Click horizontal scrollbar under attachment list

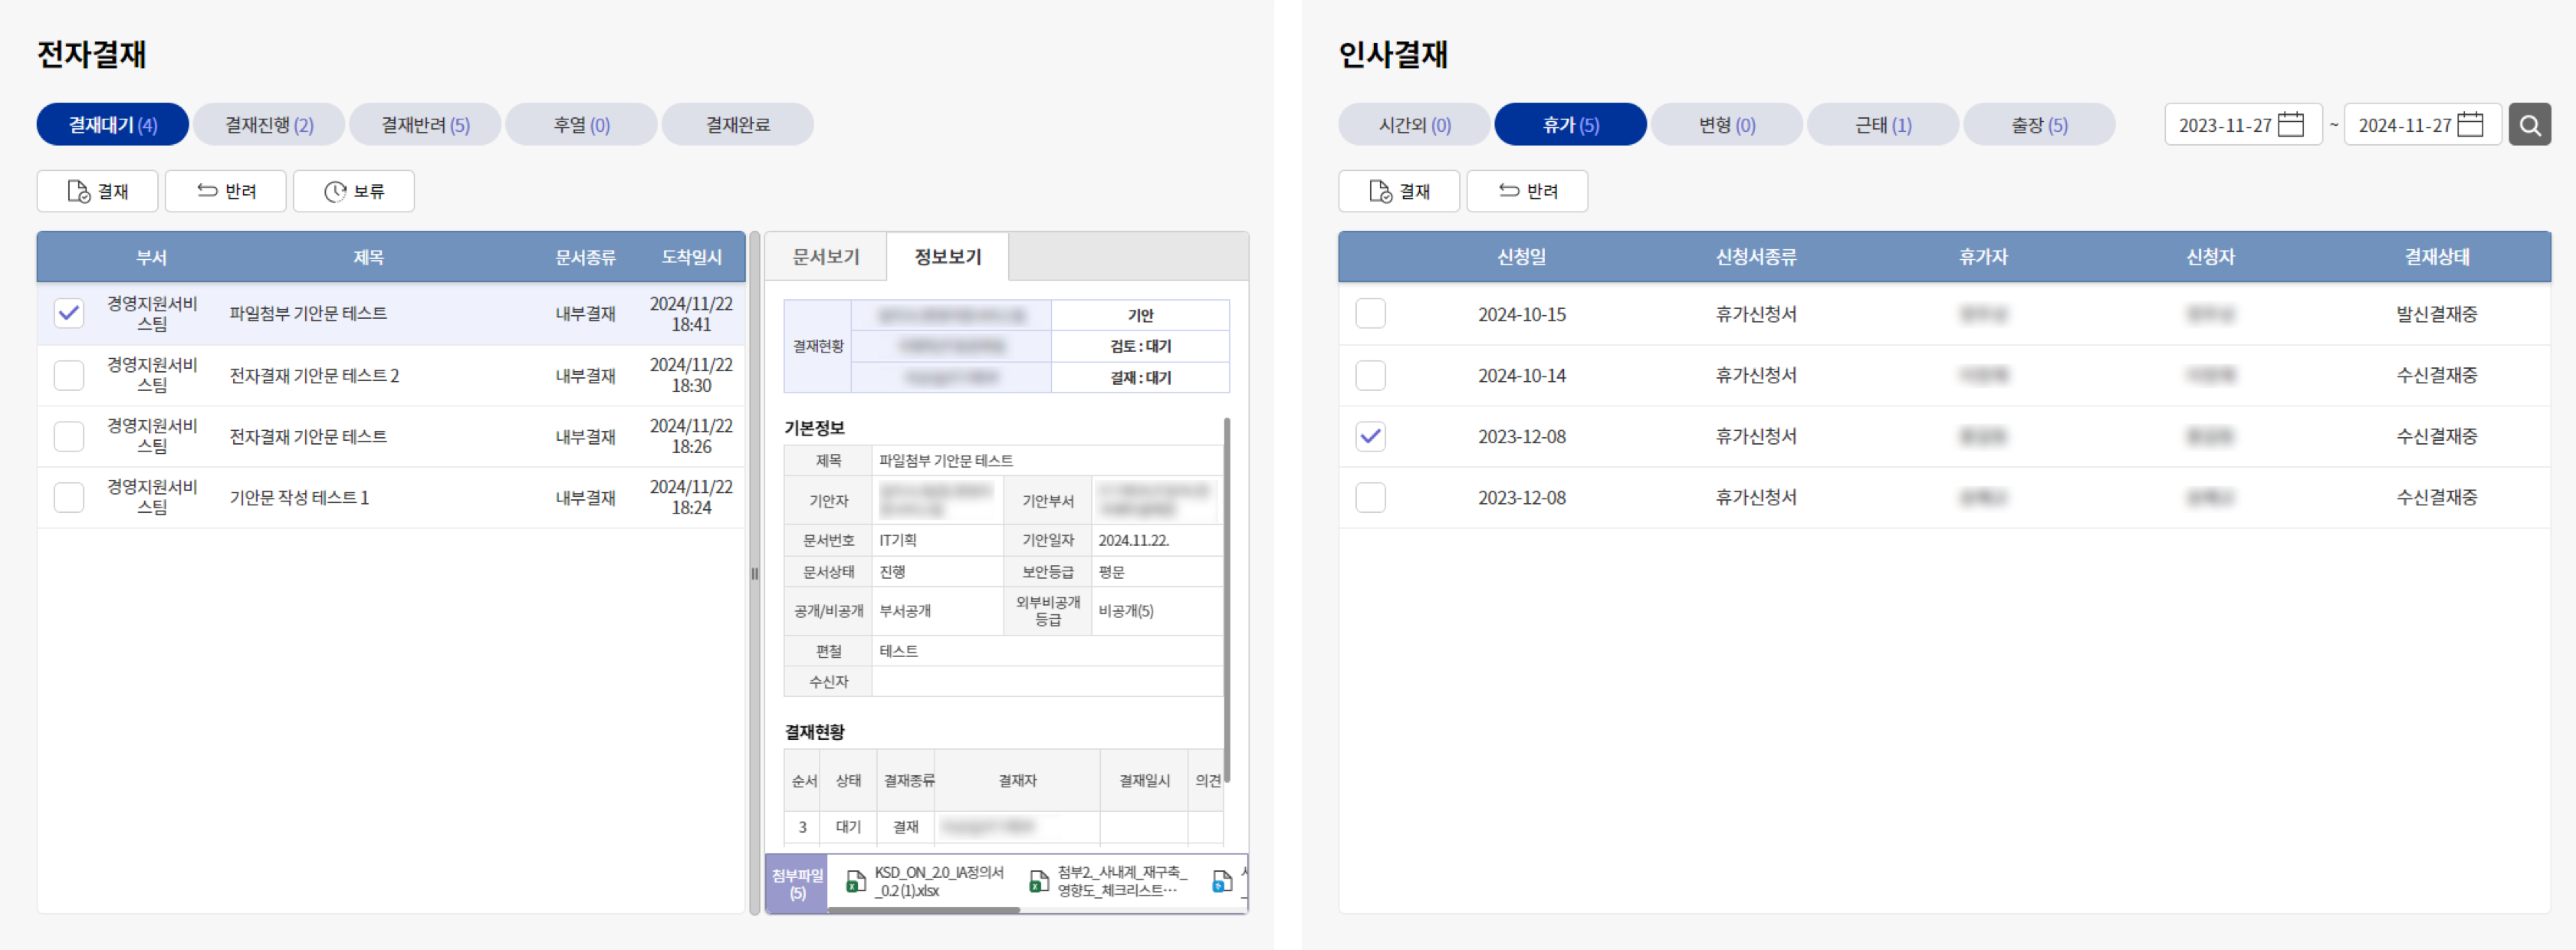[x=924, y=910]
